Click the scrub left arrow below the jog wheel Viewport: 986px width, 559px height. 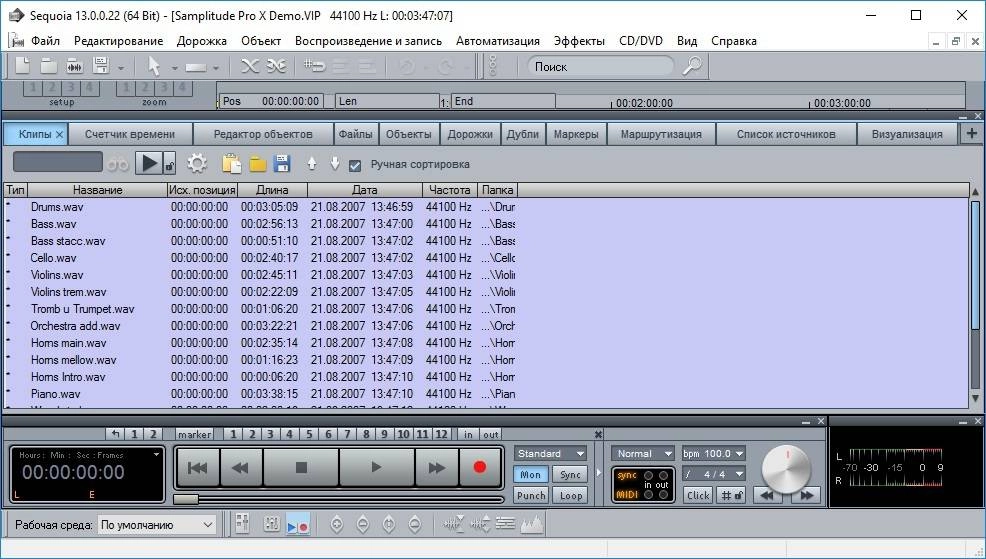767,495
